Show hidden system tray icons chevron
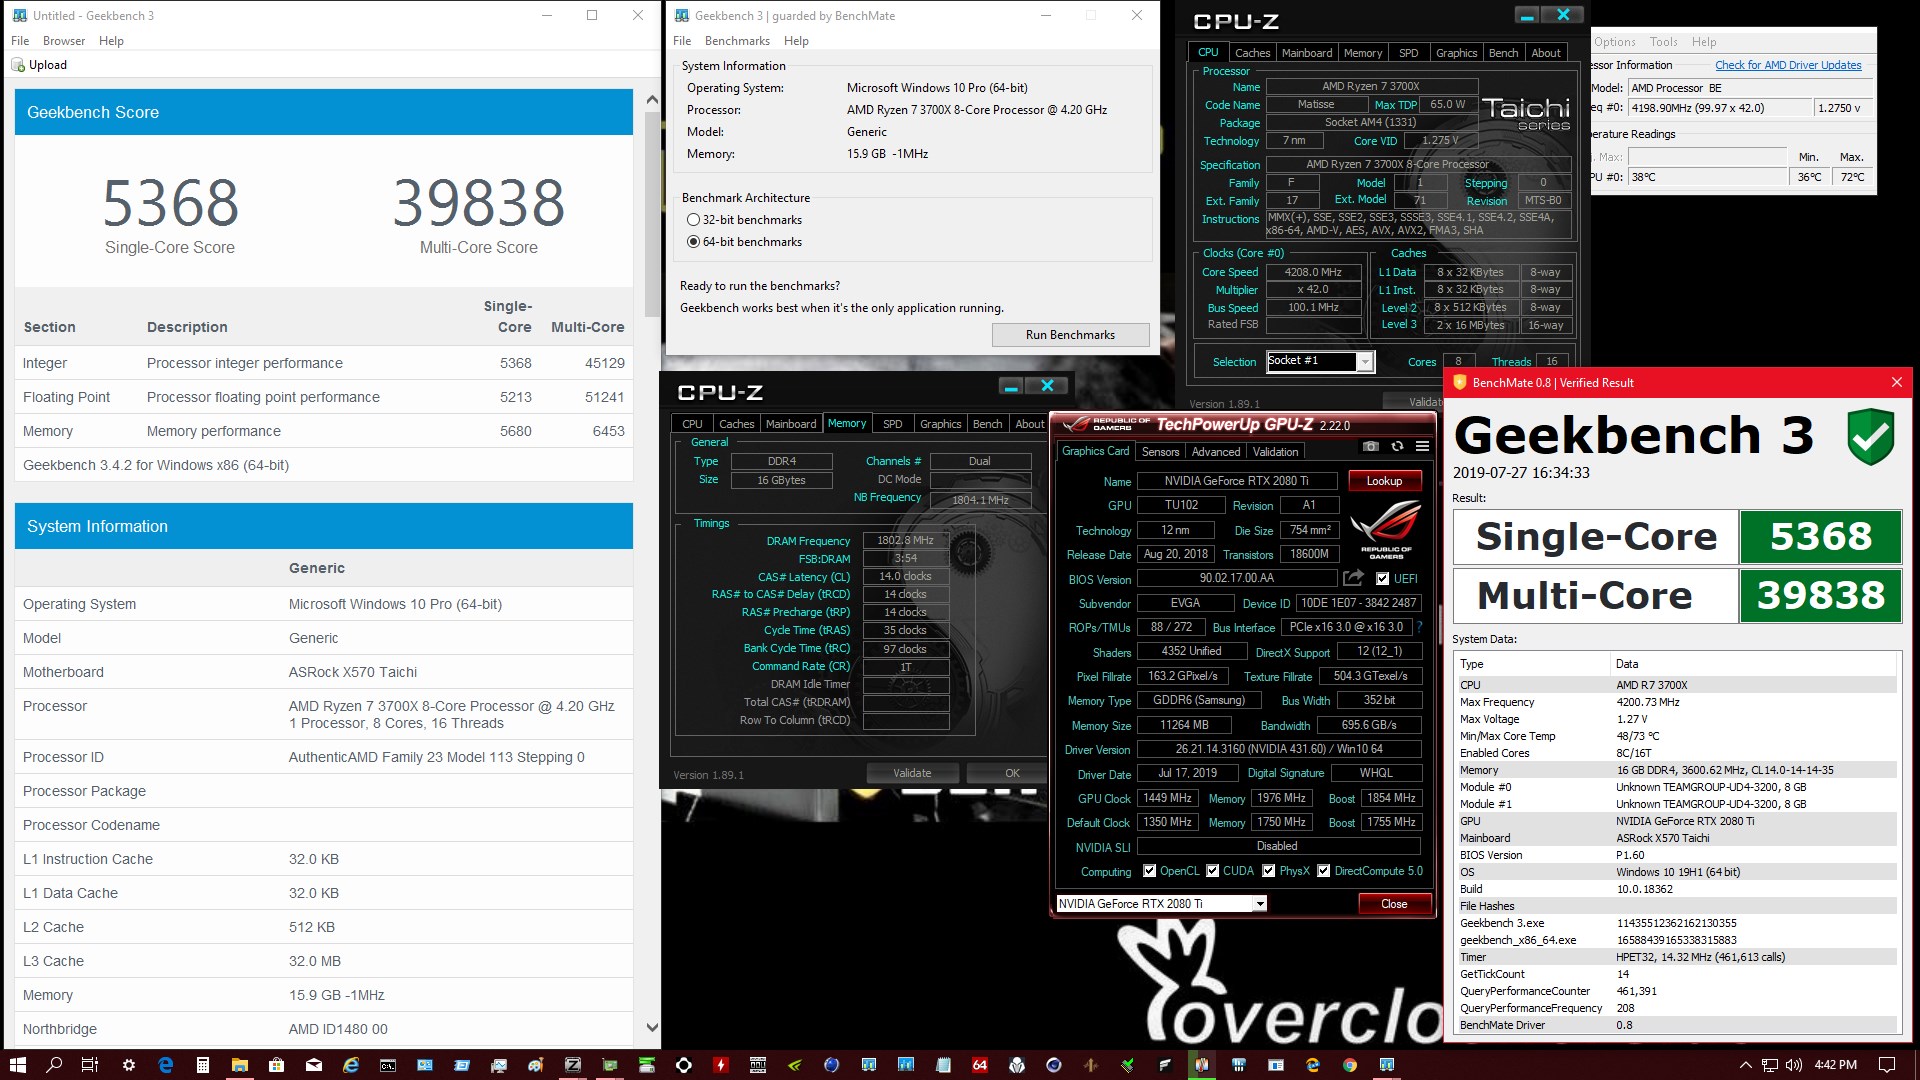Screen dimensions: 1920x1080 click(1745, 1065)
